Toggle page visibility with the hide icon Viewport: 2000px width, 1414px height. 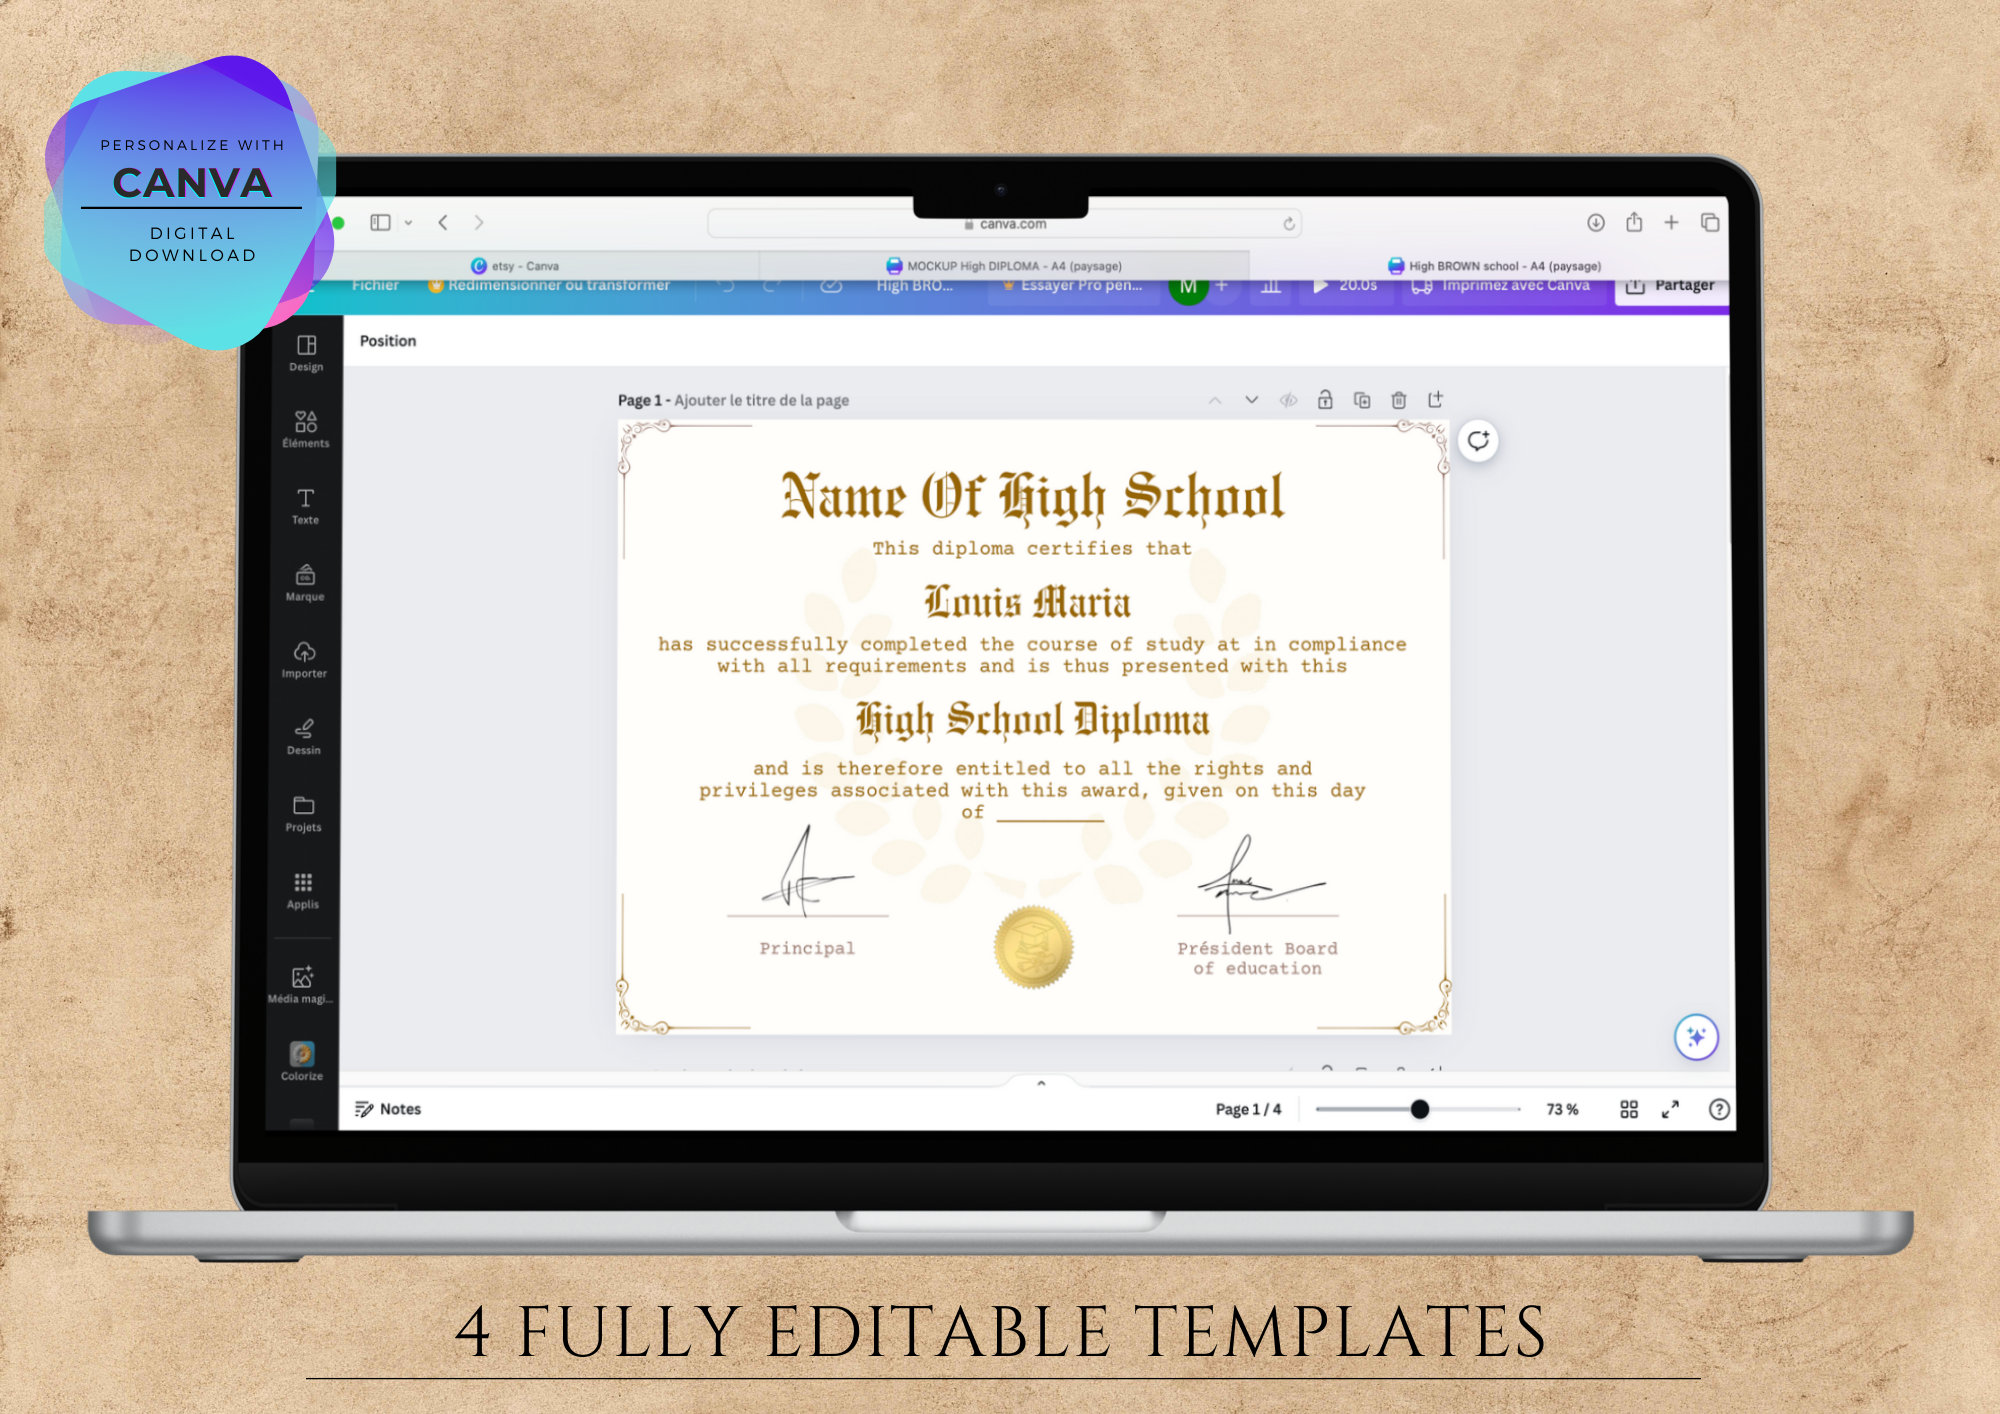pyautogui.click(x=1288, y=399)
